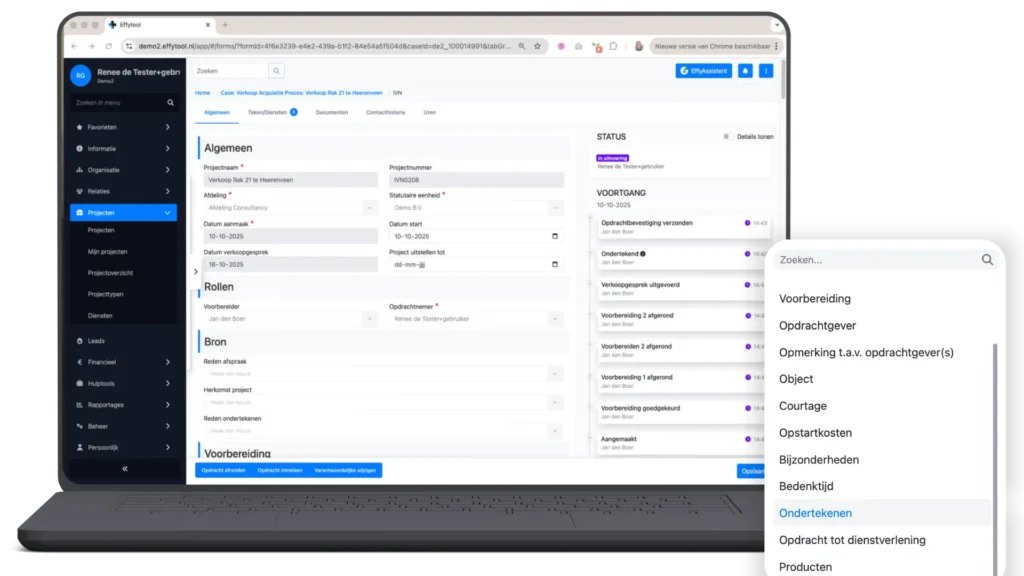The height and width of the screenshot is (576, 1024).
Task: Click the magnifier icon in Zoeken in menu
Action: pos(170,103)
